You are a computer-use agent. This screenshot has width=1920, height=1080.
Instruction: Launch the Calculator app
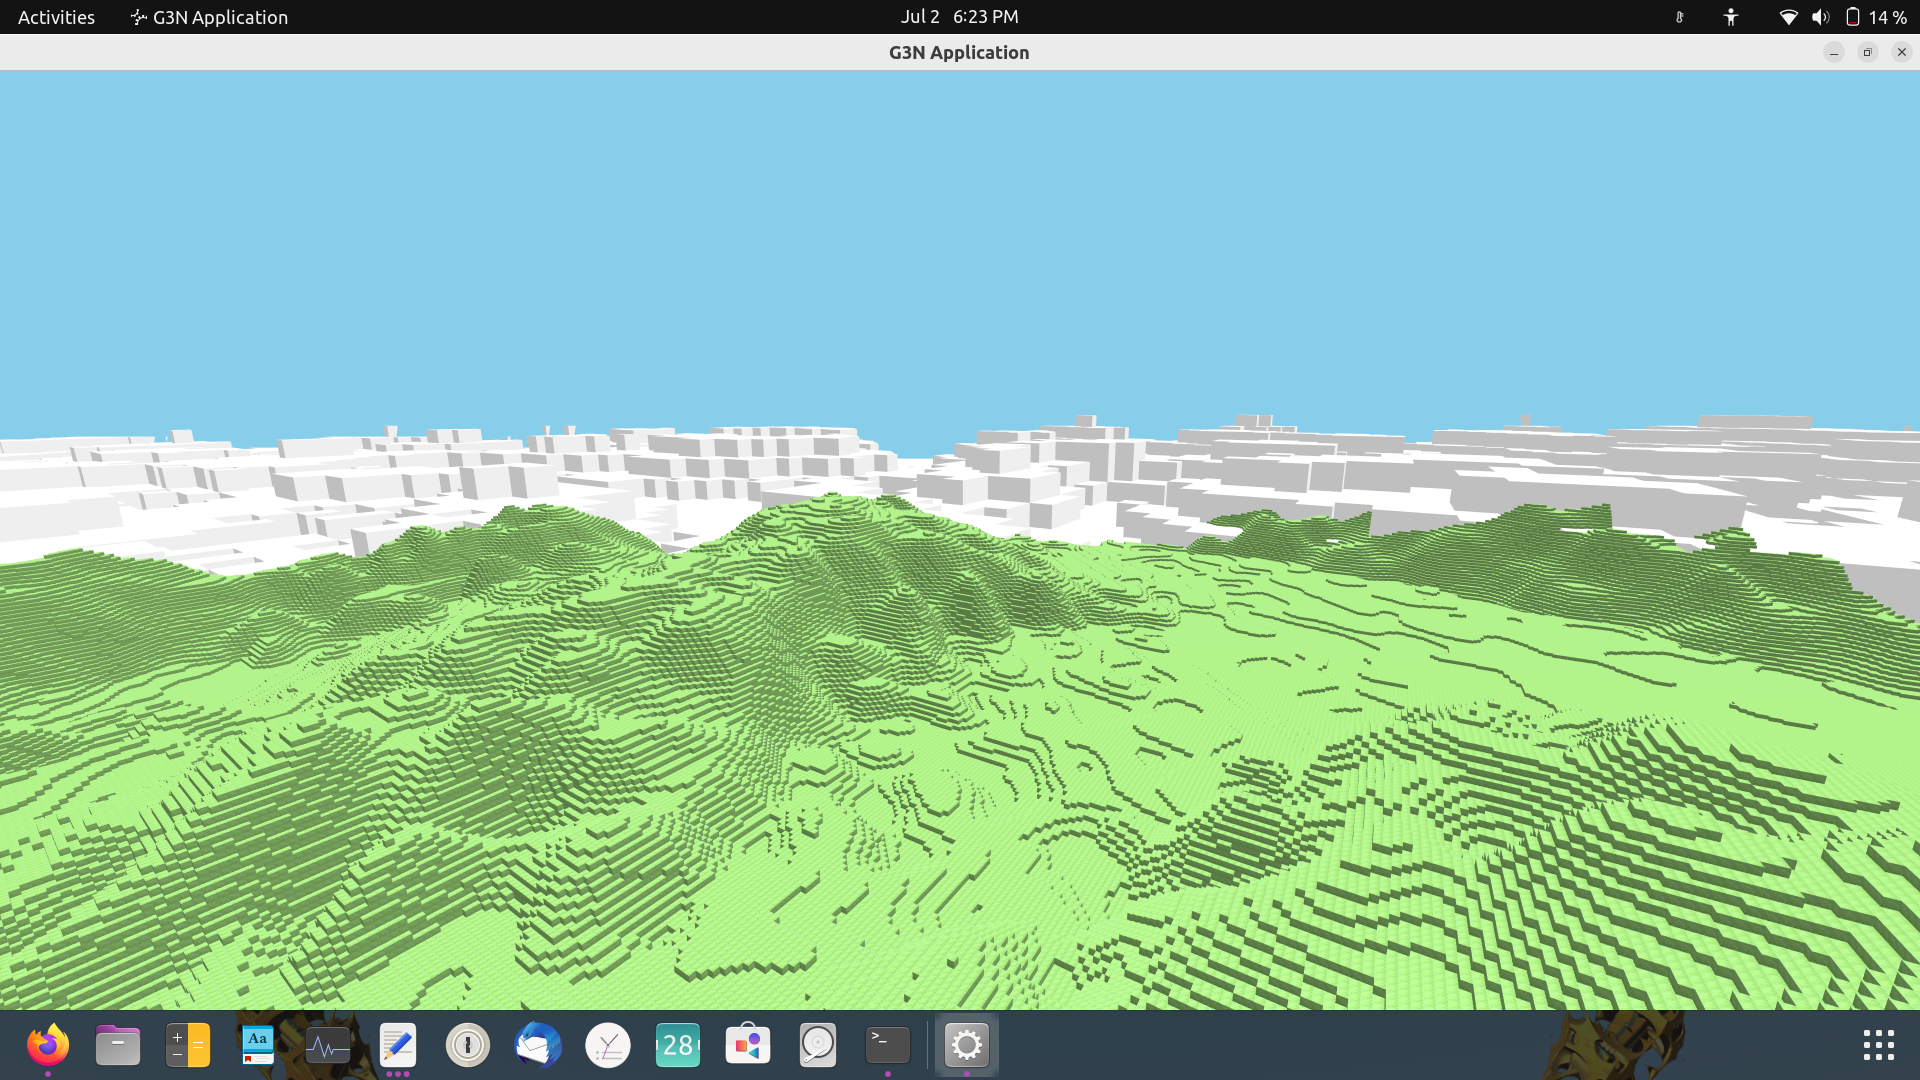click(x=188, y=1046)
